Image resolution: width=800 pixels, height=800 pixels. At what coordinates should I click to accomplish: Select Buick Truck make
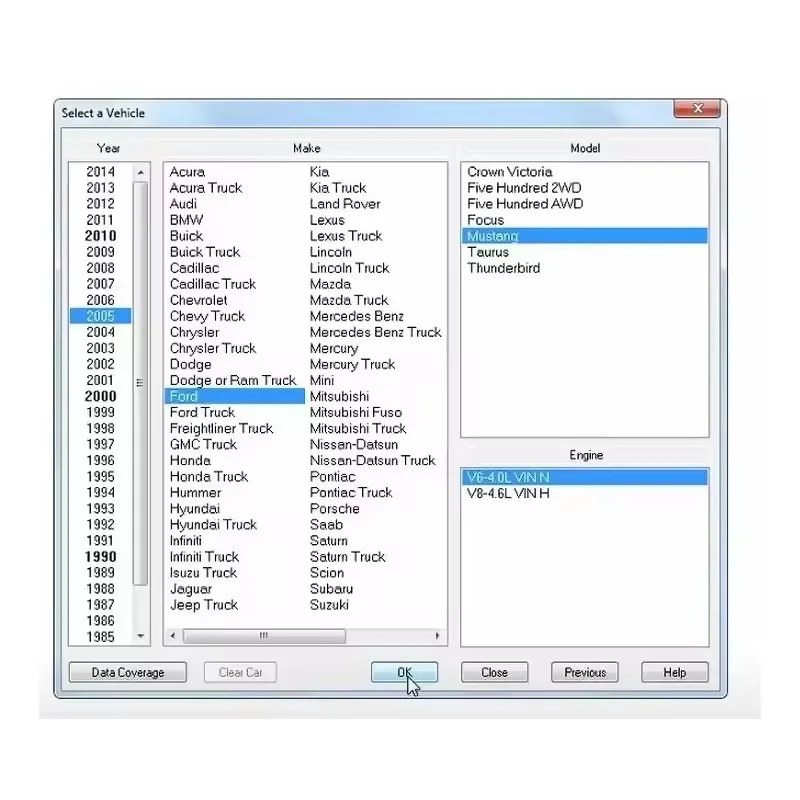[x=205, y=252]
